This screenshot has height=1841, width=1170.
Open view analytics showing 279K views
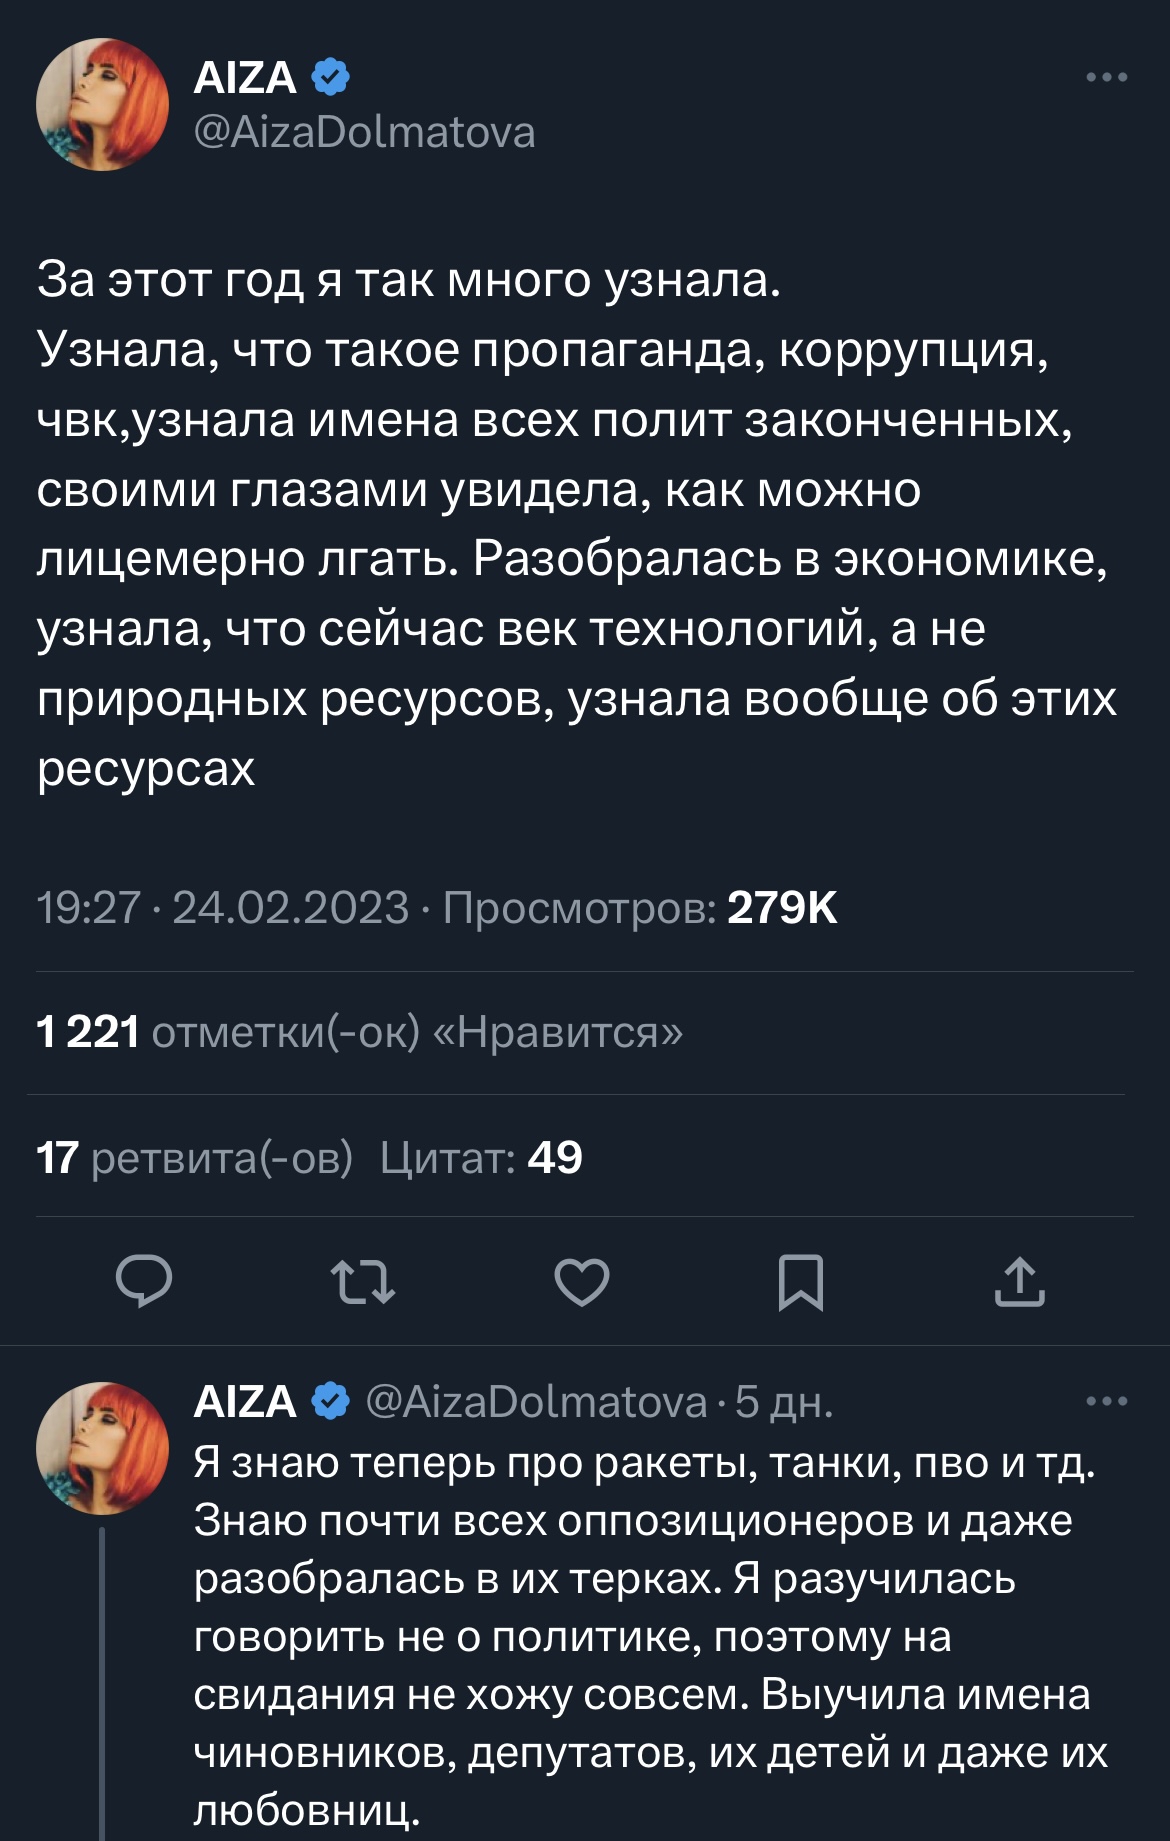point(640,908)
